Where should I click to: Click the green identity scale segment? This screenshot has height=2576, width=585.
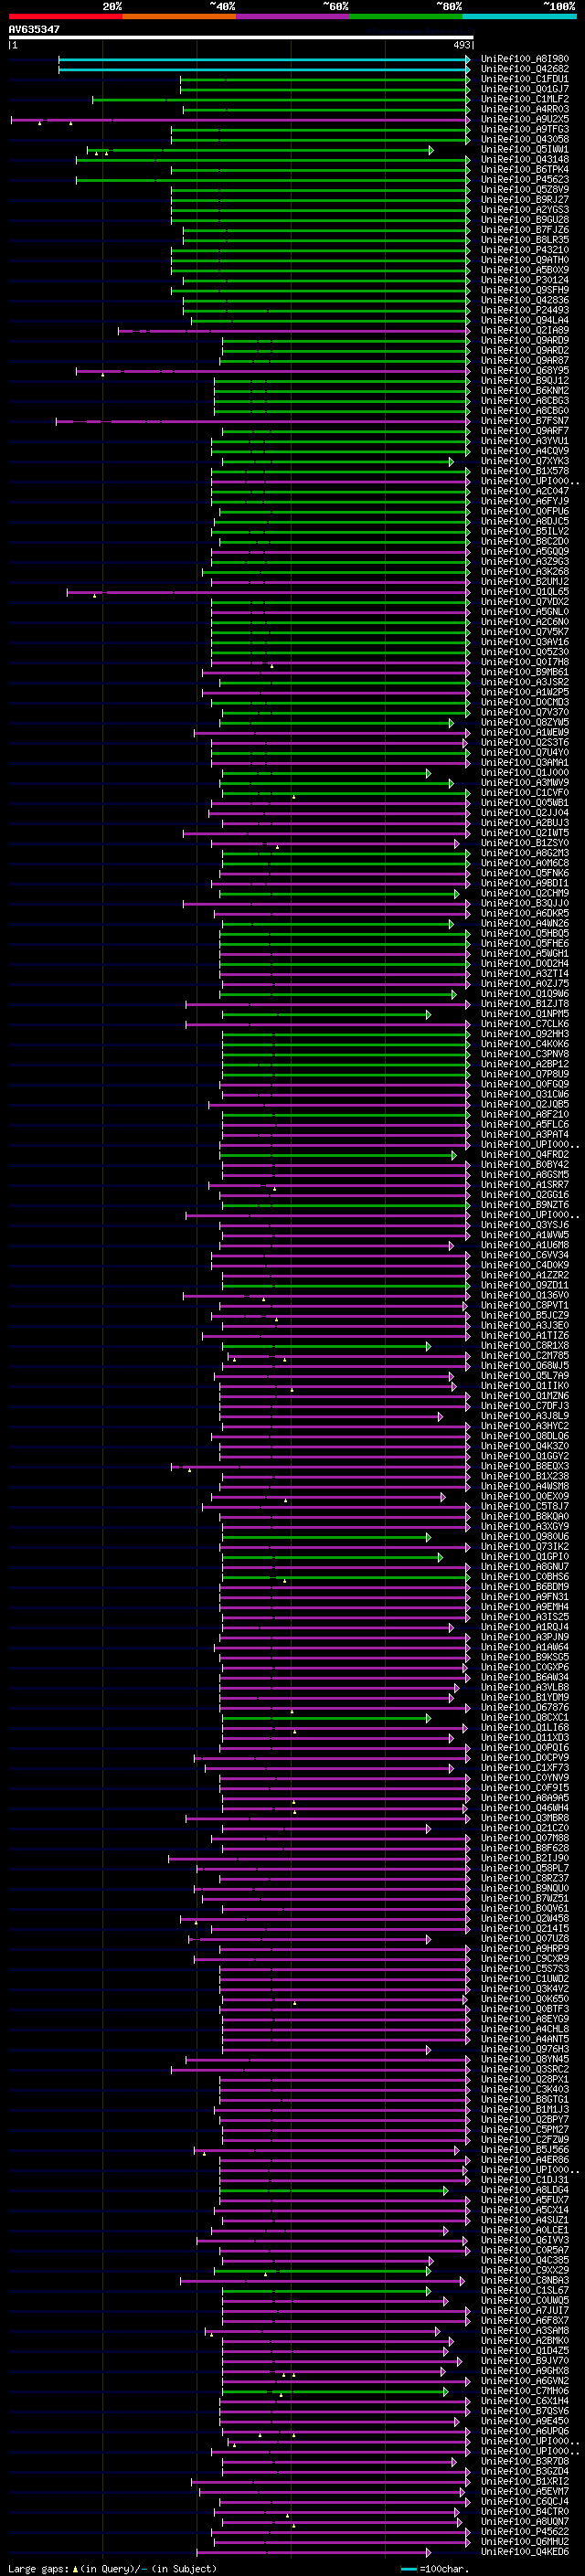pos(406,16)
